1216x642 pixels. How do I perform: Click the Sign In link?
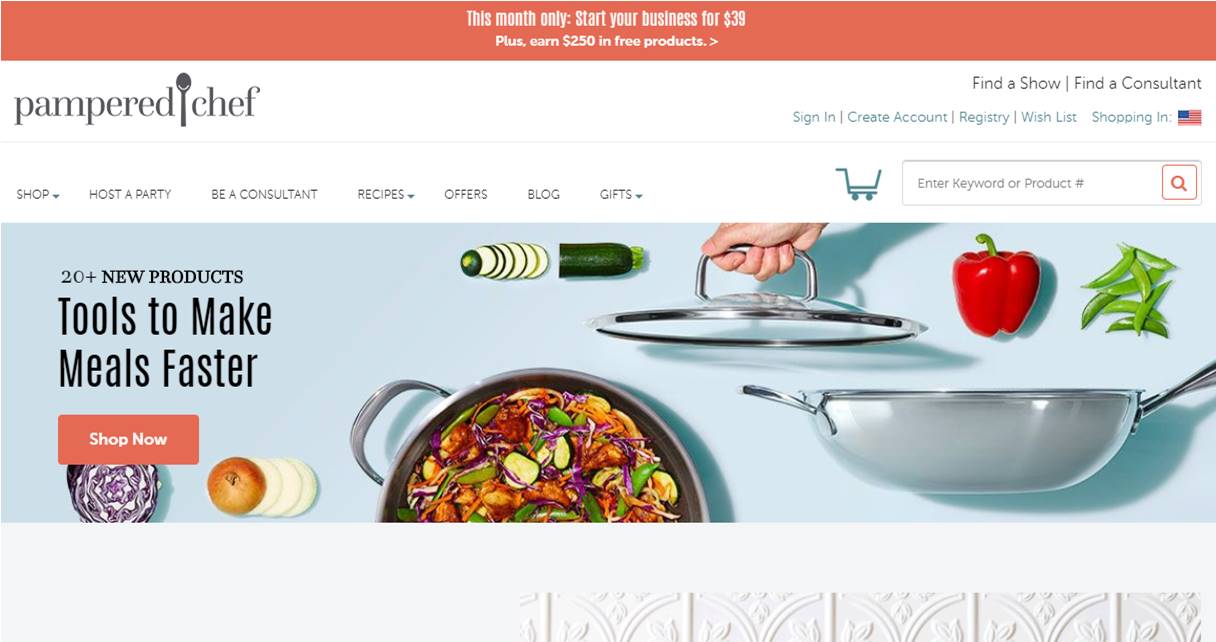coord(814,117)
